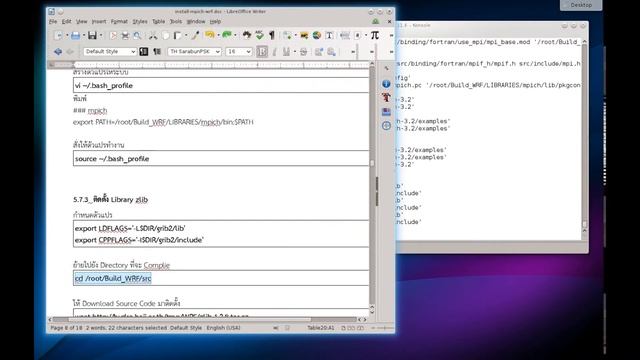Image resolution: width=640 pixels, height=360 pixels.
Task: Click the Update Style icon beside the style box
Action: (x=144, y=51)
